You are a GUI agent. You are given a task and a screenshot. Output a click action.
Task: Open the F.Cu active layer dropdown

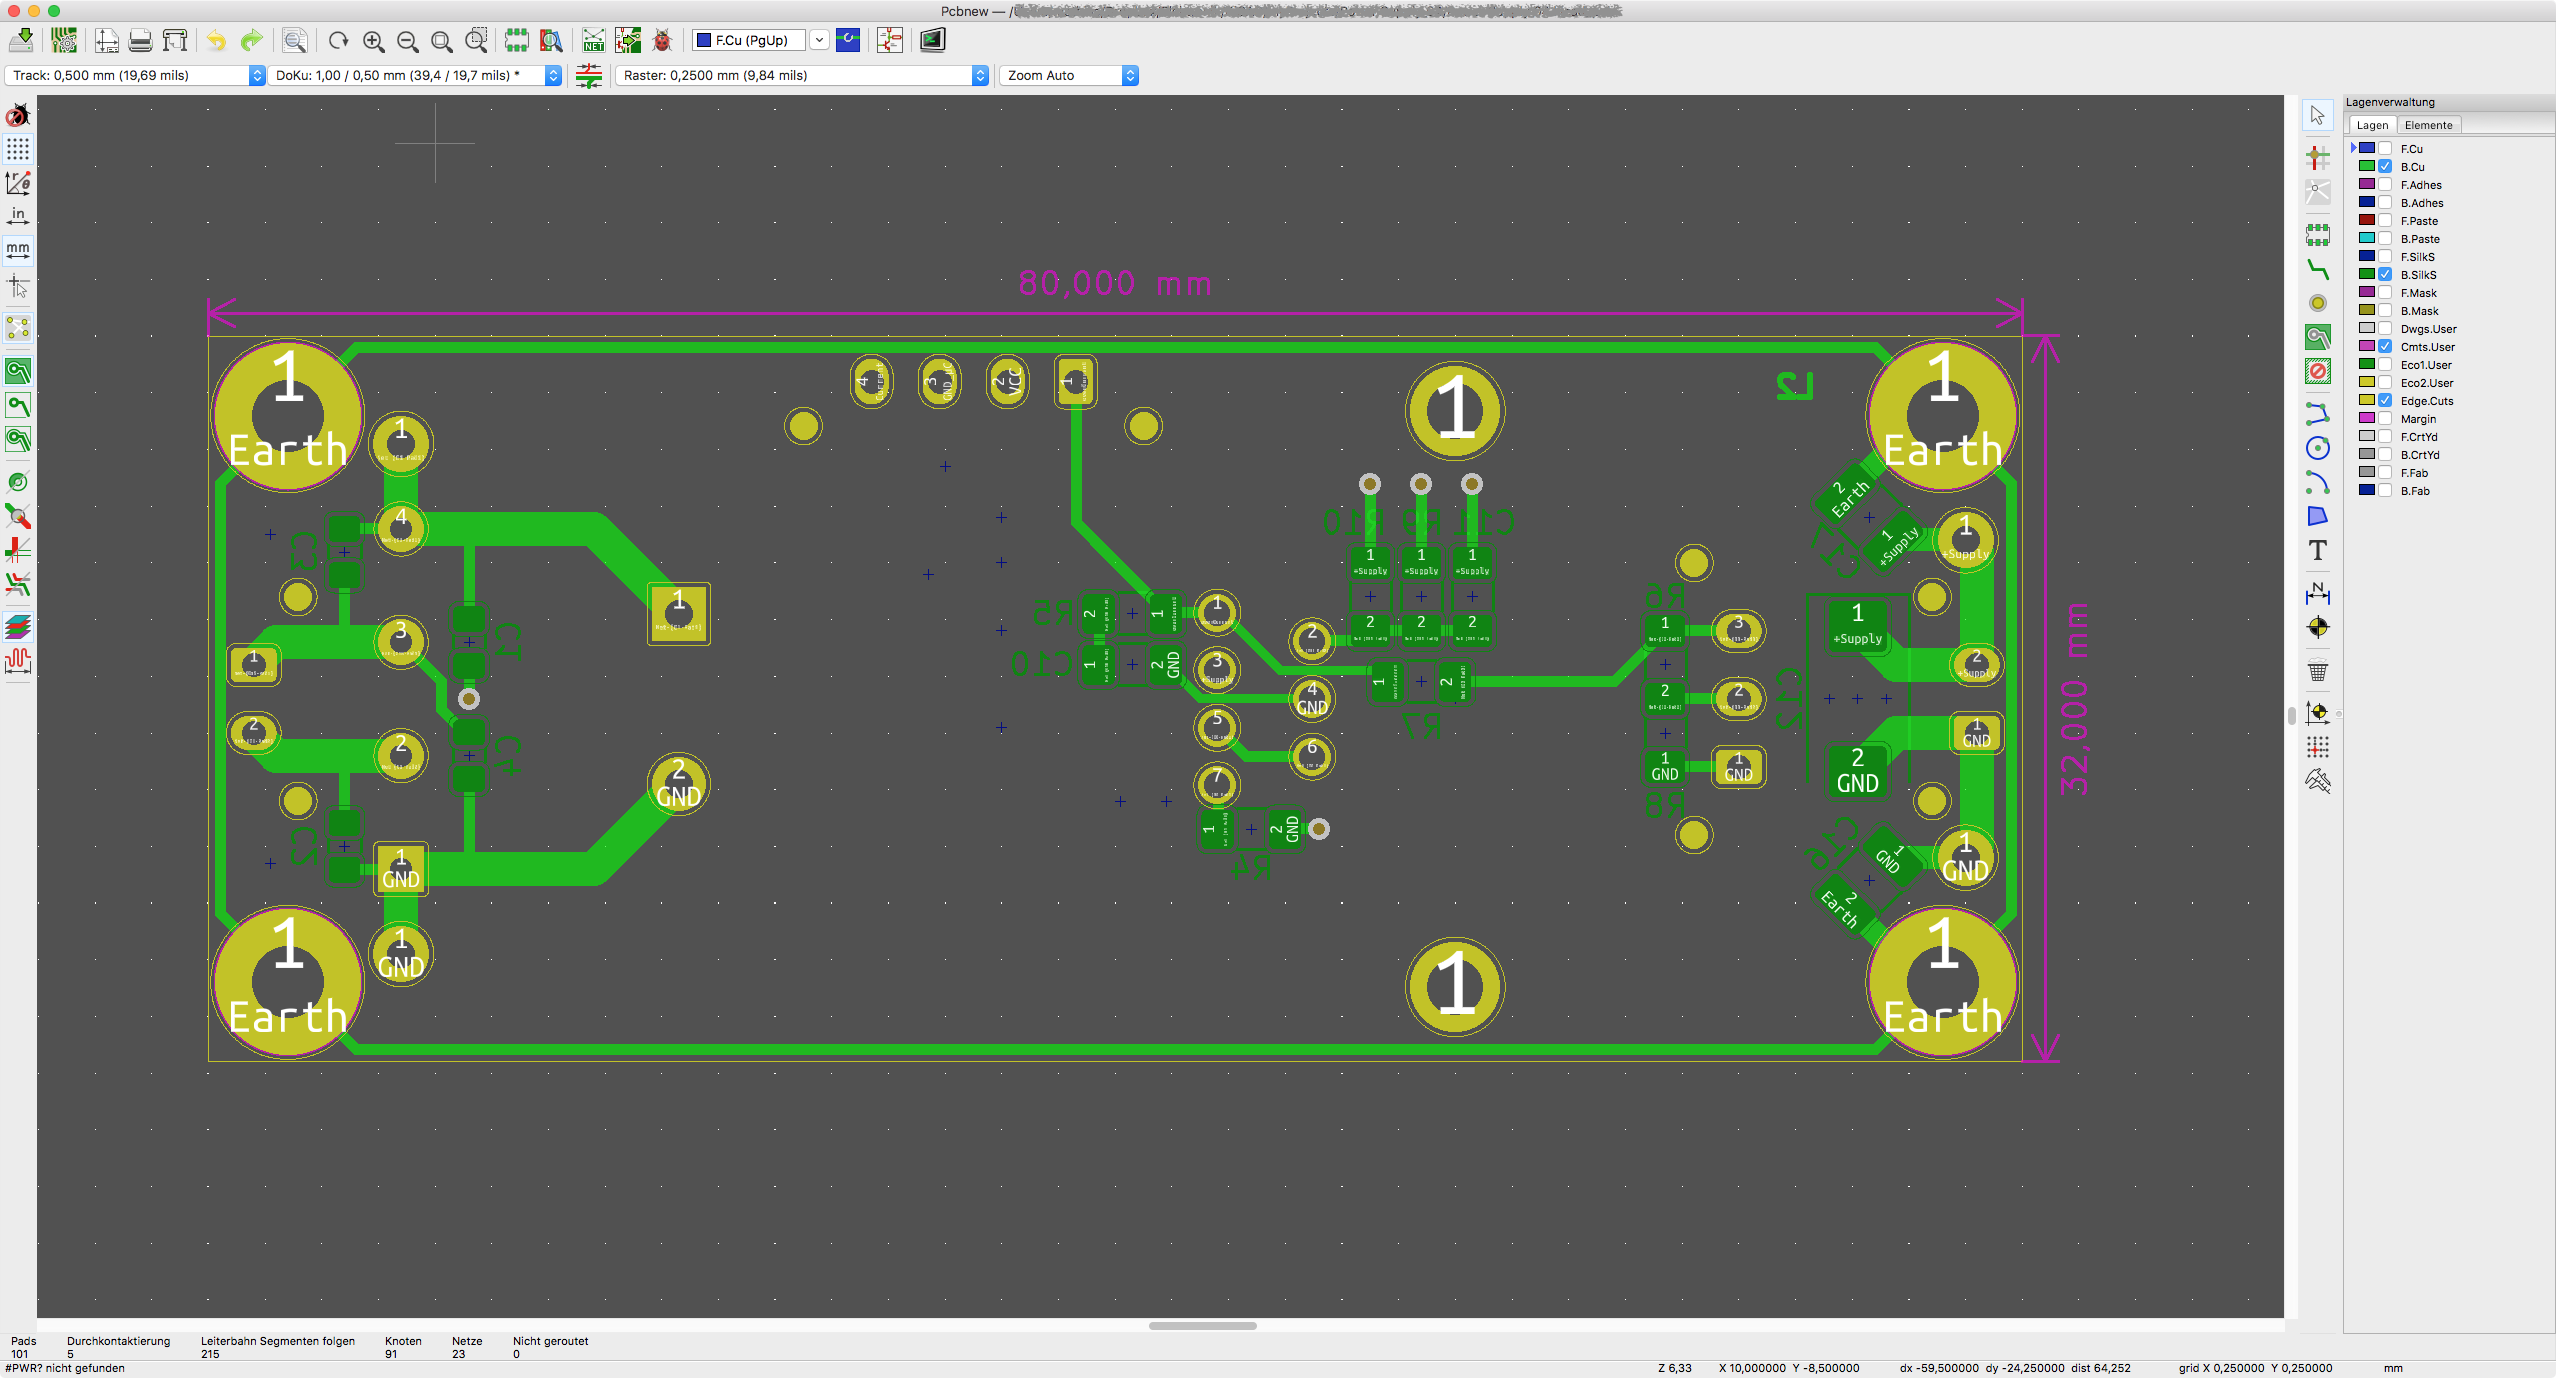749,40
